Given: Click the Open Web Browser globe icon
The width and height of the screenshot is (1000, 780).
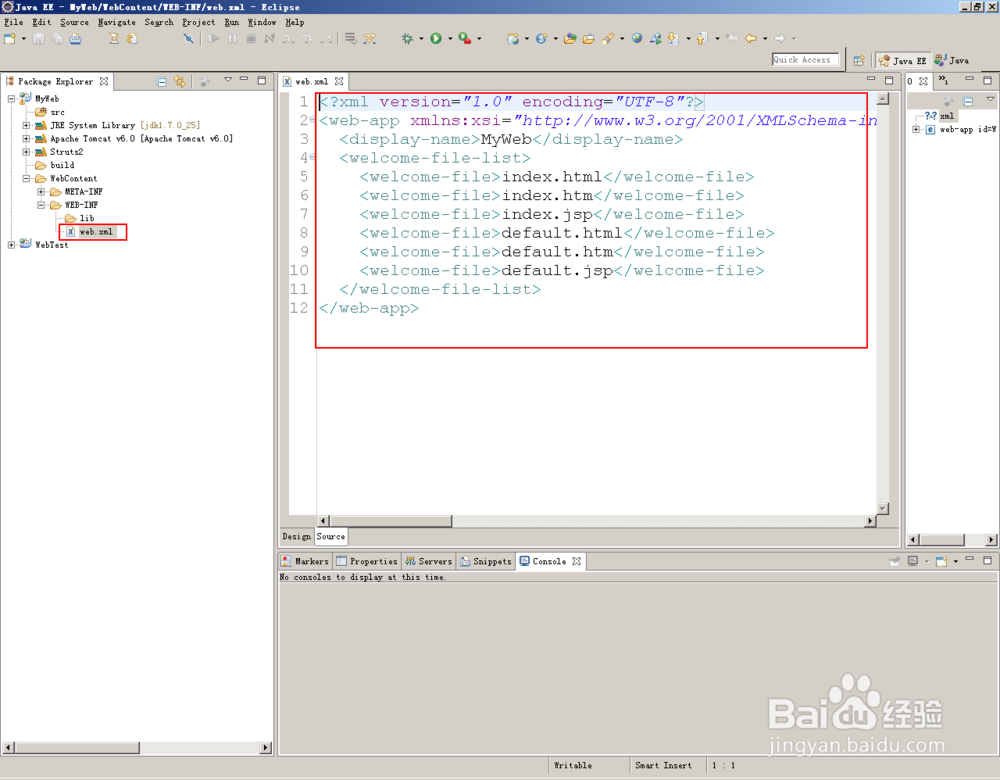Looking at the screenshot, I should (x=637, y=39).
